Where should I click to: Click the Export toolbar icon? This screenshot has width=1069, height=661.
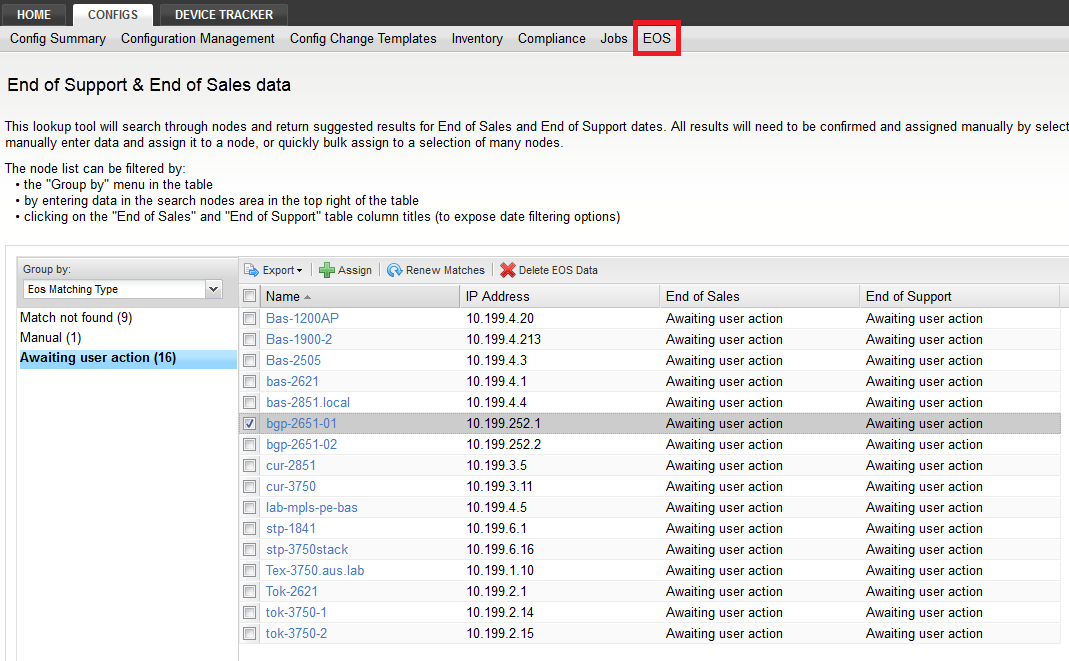252,271
